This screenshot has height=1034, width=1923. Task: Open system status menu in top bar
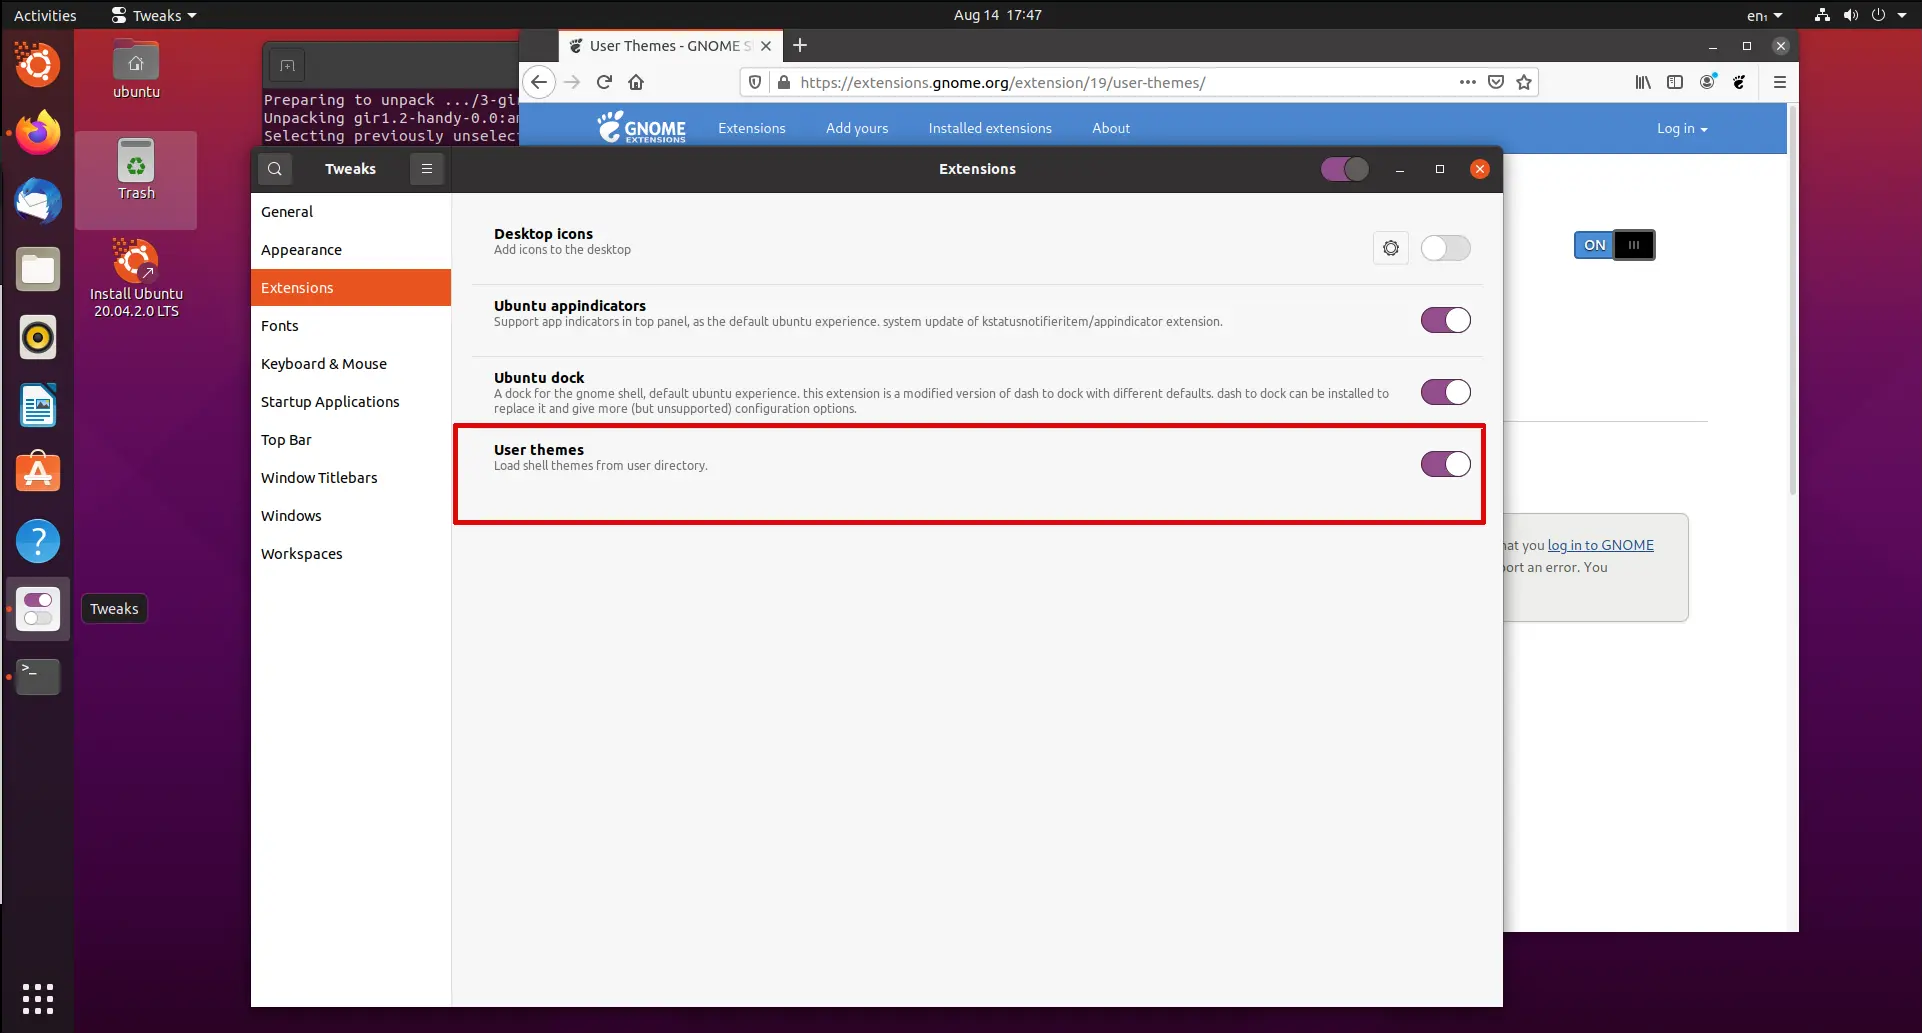1861,15
